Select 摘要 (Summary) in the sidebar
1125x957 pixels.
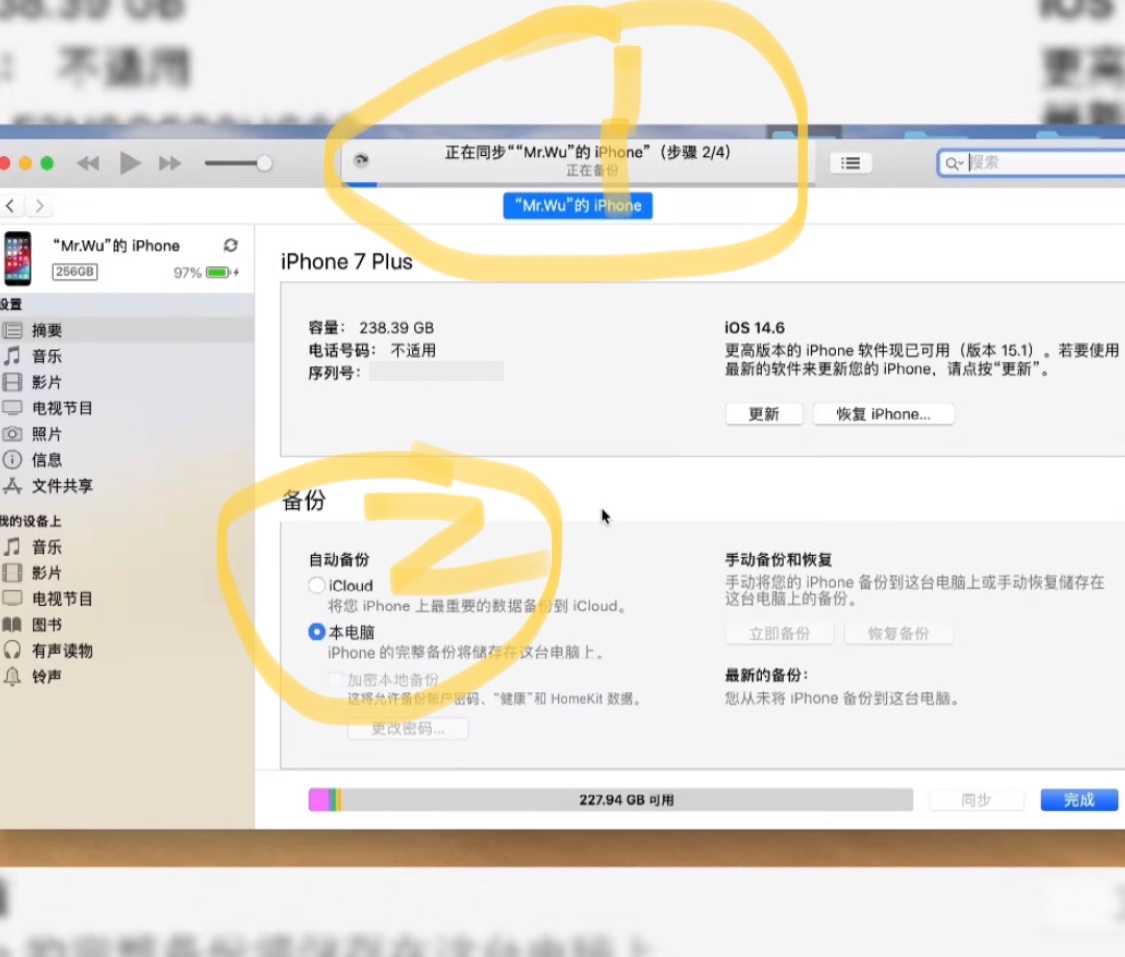tap(46, 330)
